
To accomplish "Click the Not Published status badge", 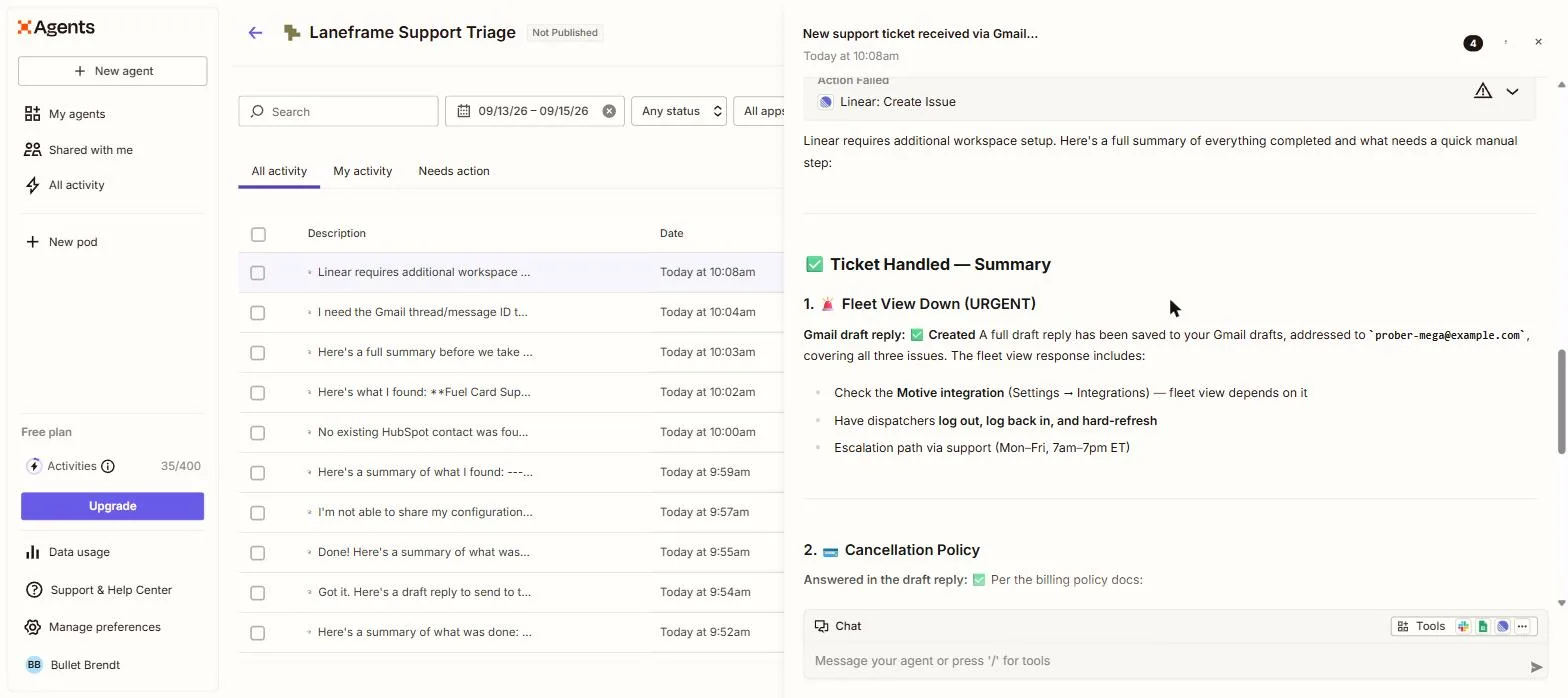I will coord(565,33).
